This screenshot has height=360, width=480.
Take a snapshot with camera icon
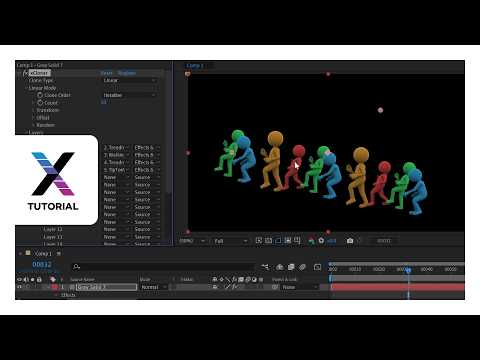350,240
